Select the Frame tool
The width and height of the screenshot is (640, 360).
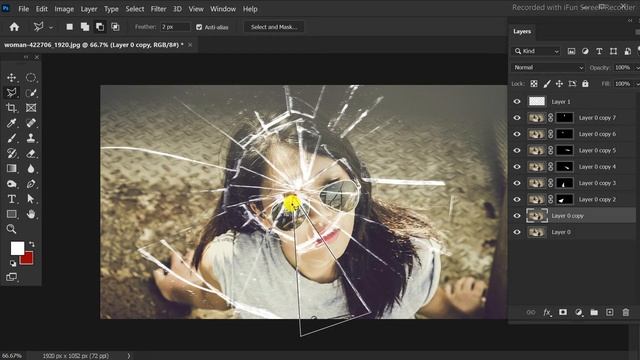coord(31,108)
